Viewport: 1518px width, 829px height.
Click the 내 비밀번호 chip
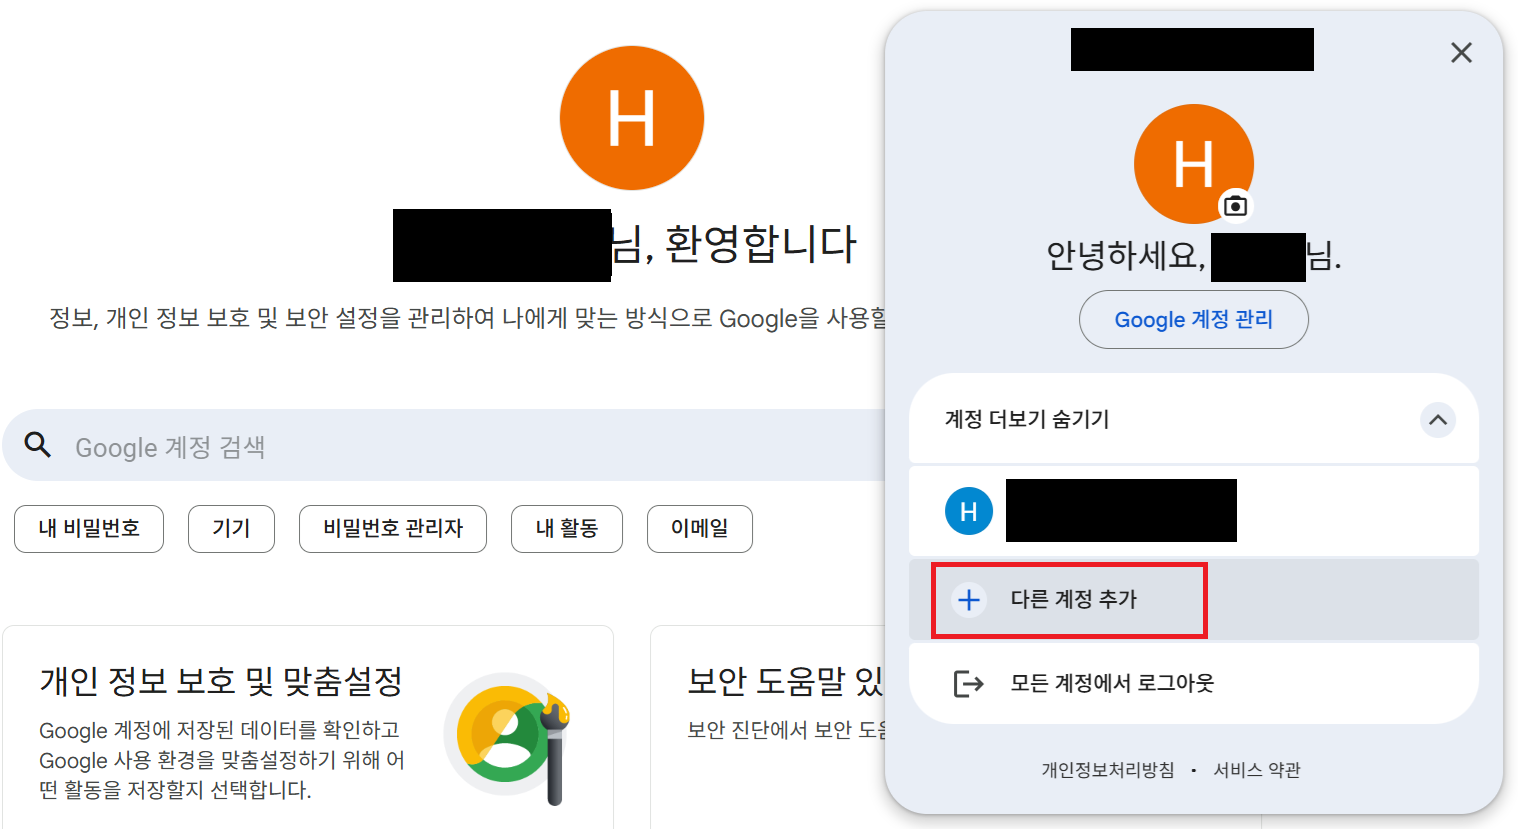click(89, 529)
